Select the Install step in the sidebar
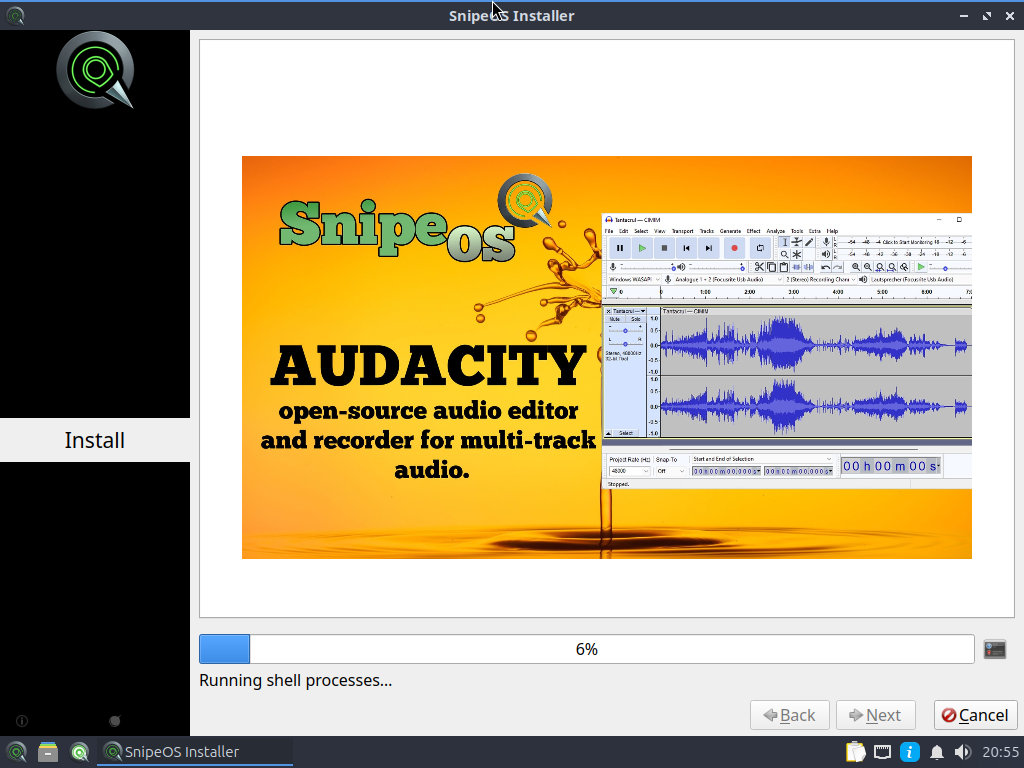 pos(95,440)
